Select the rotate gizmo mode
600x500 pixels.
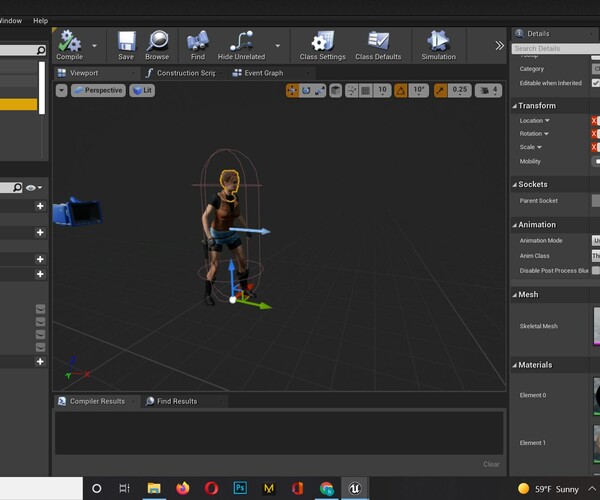306,91
